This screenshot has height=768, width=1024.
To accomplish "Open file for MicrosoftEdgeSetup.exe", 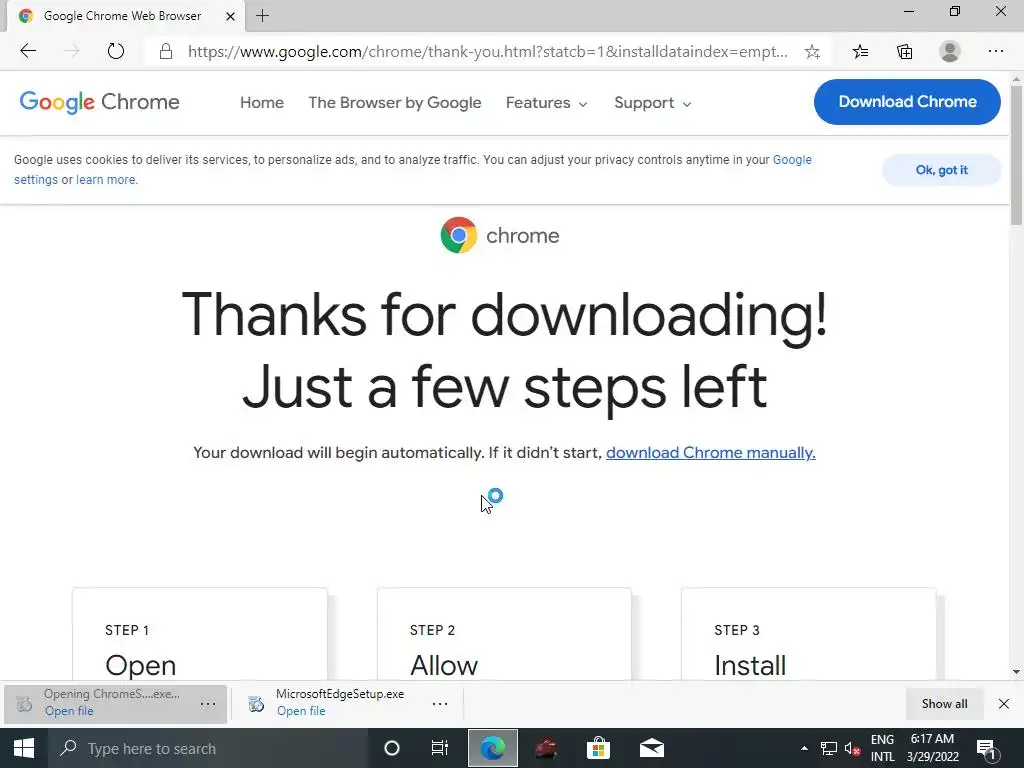I will pos(301,711).
